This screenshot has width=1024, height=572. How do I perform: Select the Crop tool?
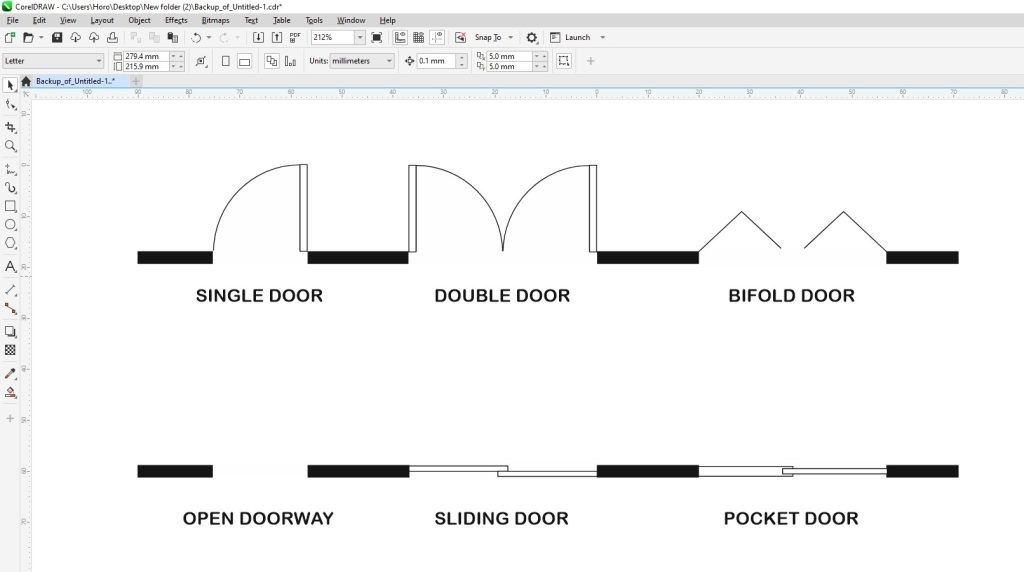point(10,127)
